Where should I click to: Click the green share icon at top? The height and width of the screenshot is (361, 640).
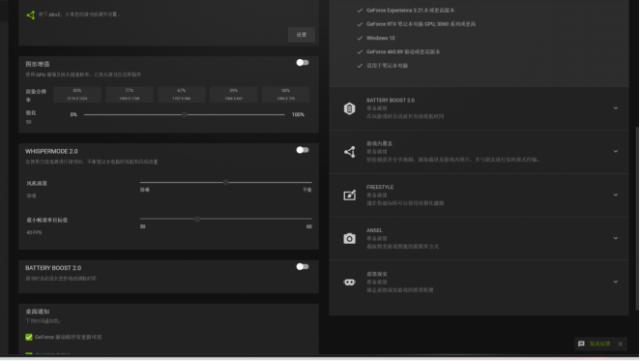pos(30,15)
